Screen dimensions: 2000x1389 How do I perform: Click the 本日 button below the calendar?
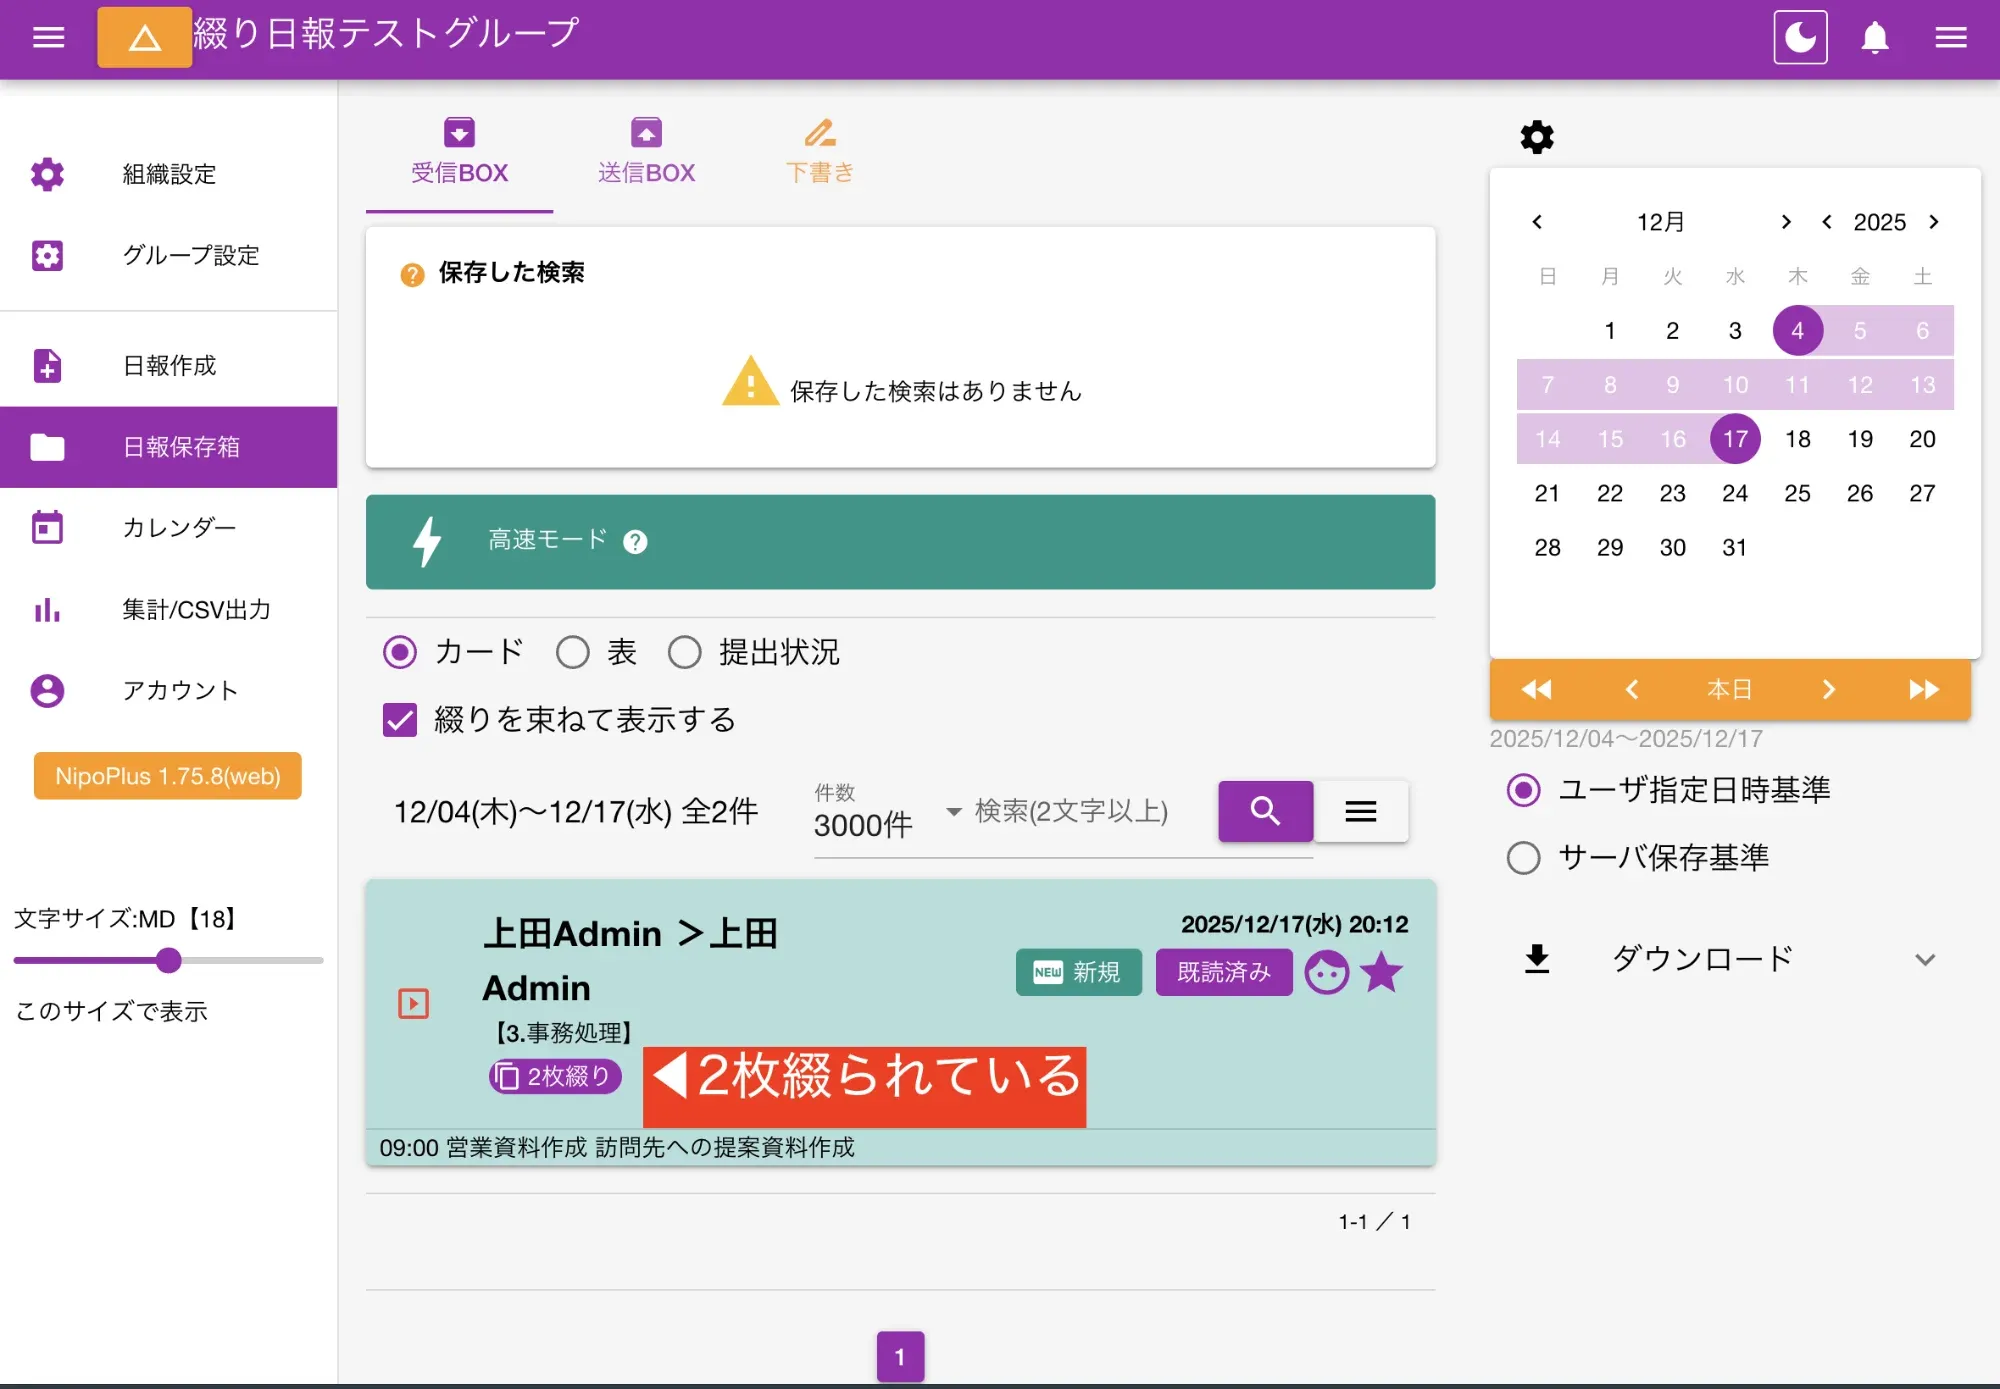pos(1732,689)
